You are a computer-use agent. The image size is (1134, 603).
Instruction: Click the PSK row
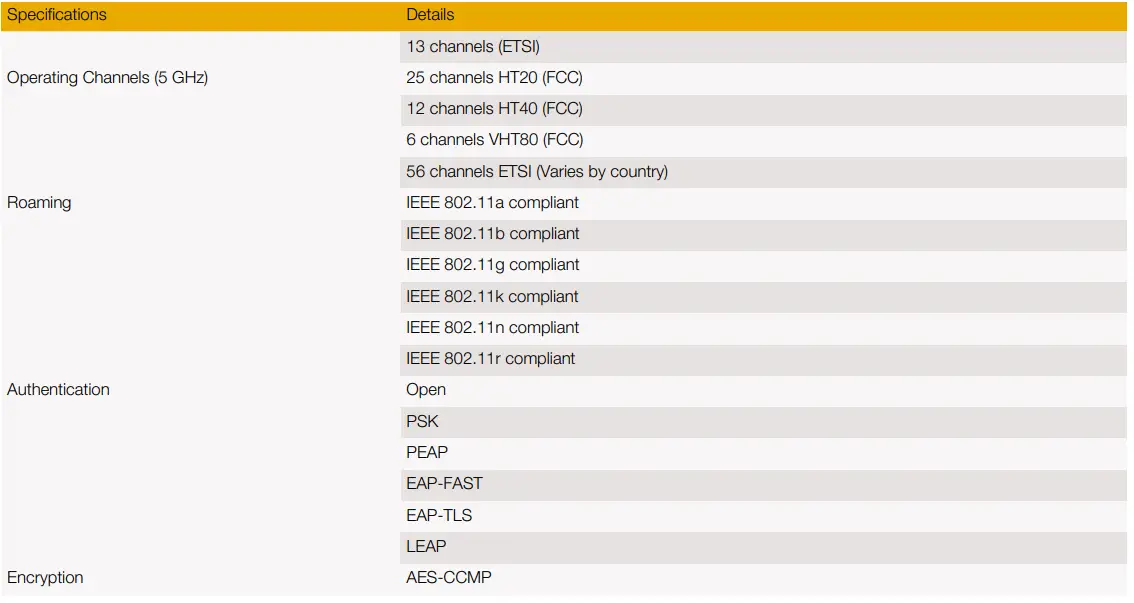point(422,421)
